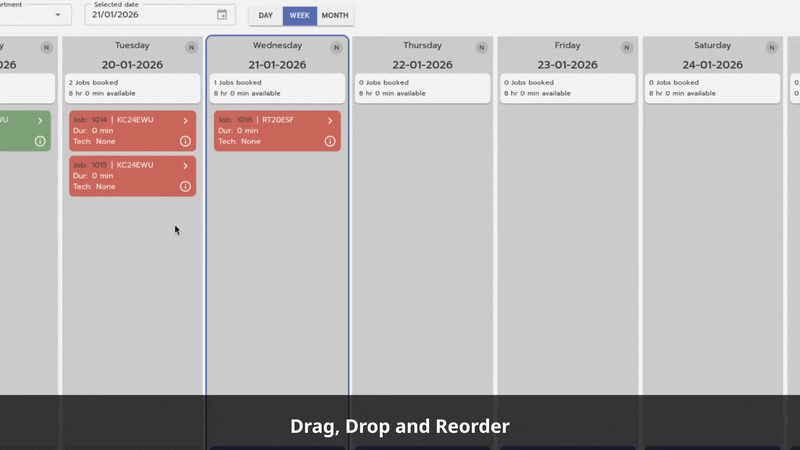The image size is (800, 450).
Task: Click the N badge on Saturday column
Action: click(x=771, y=47)
